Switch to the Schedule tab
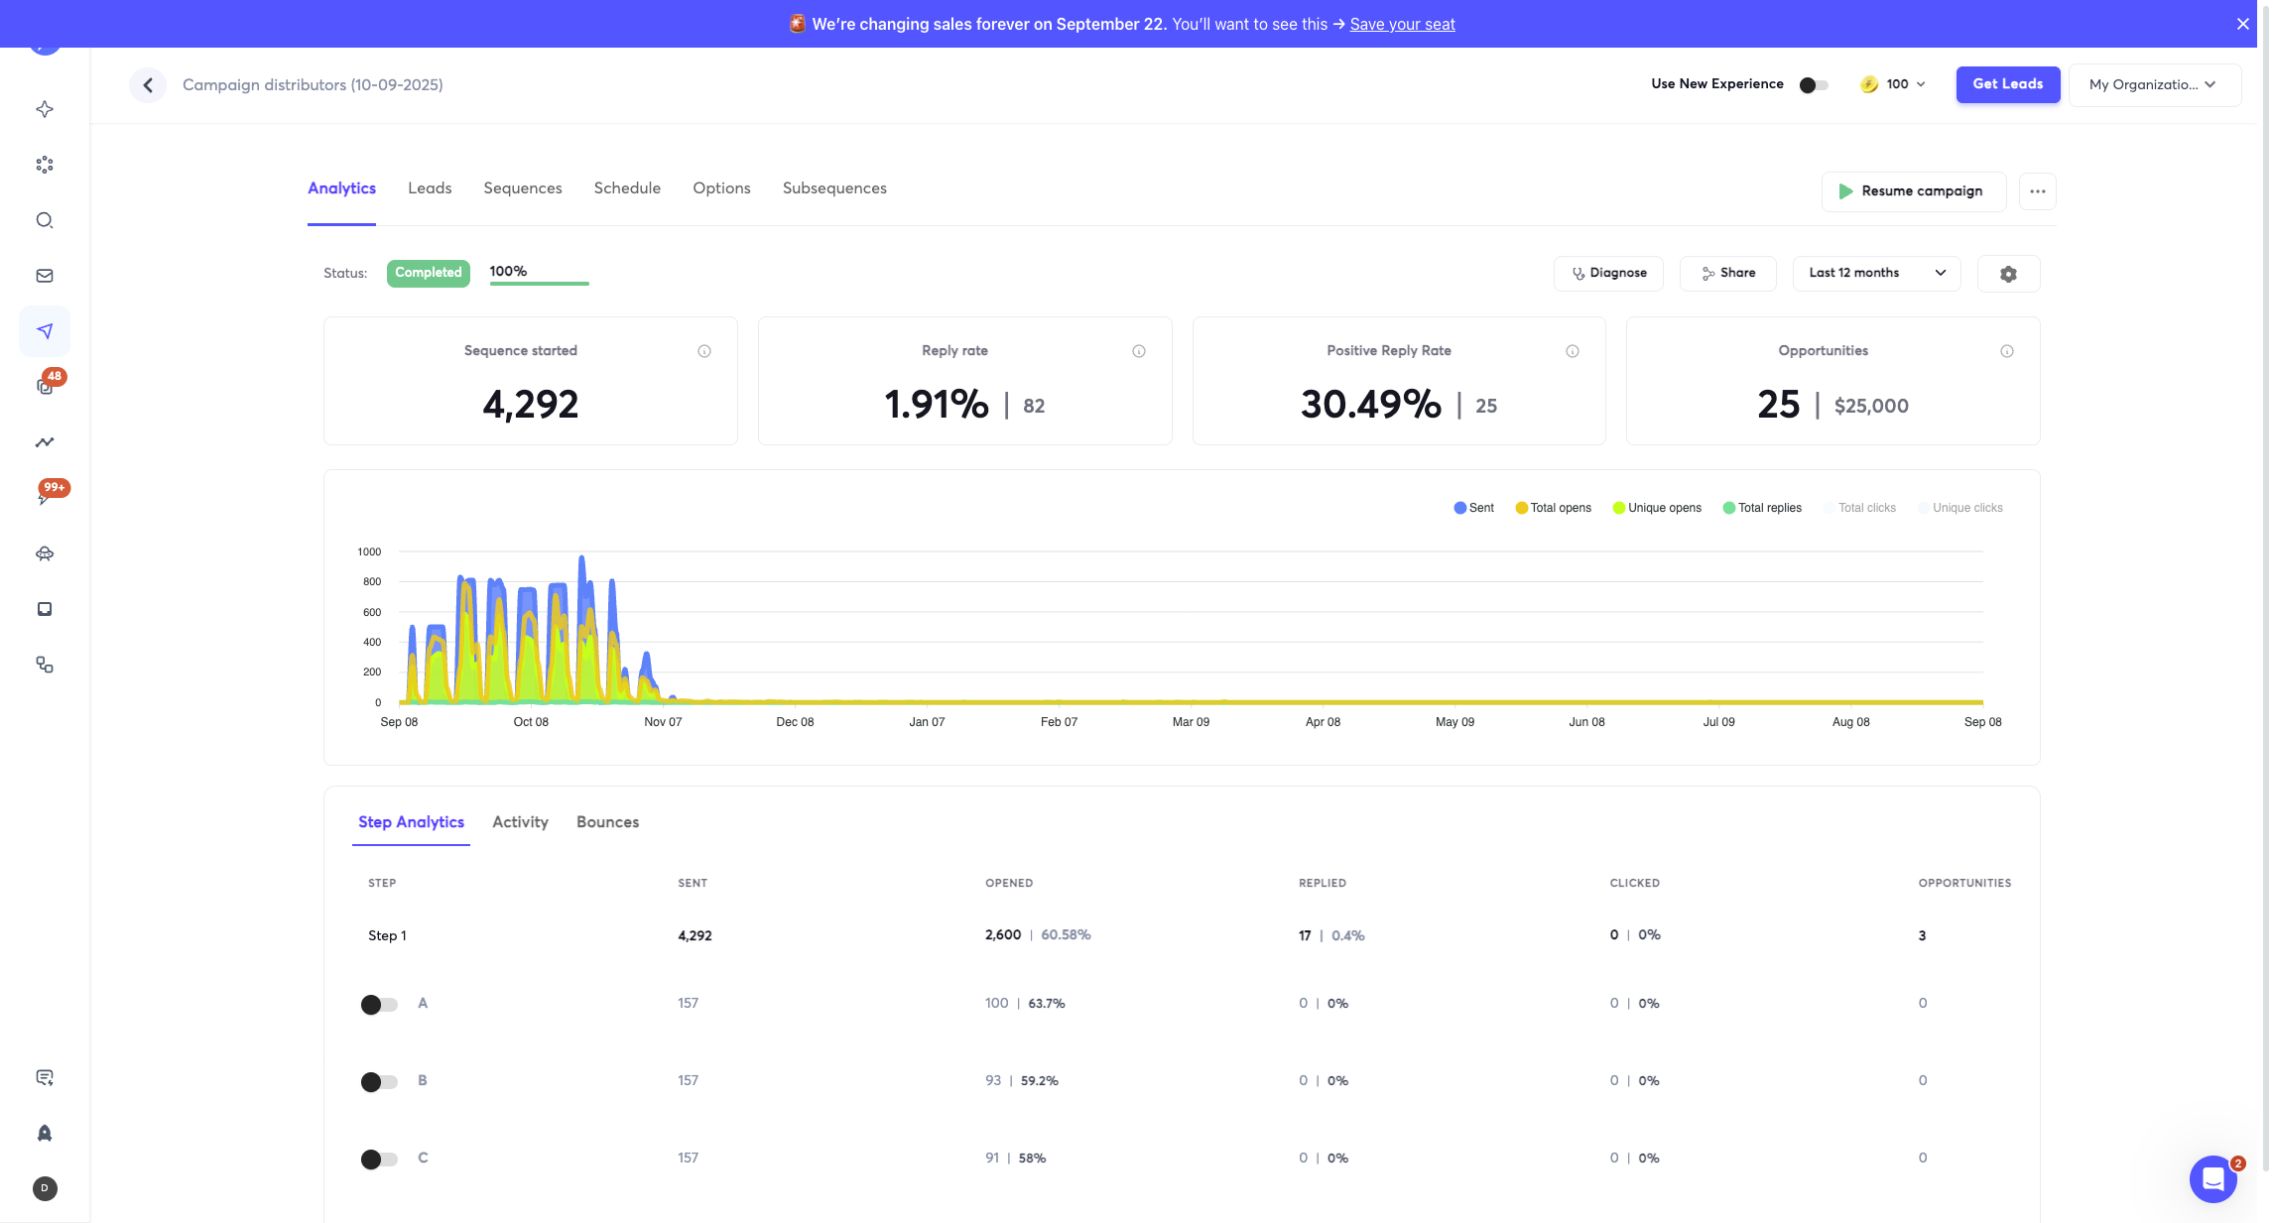This screenshot has width=2275, height=1223. click(x=627, y=188)
